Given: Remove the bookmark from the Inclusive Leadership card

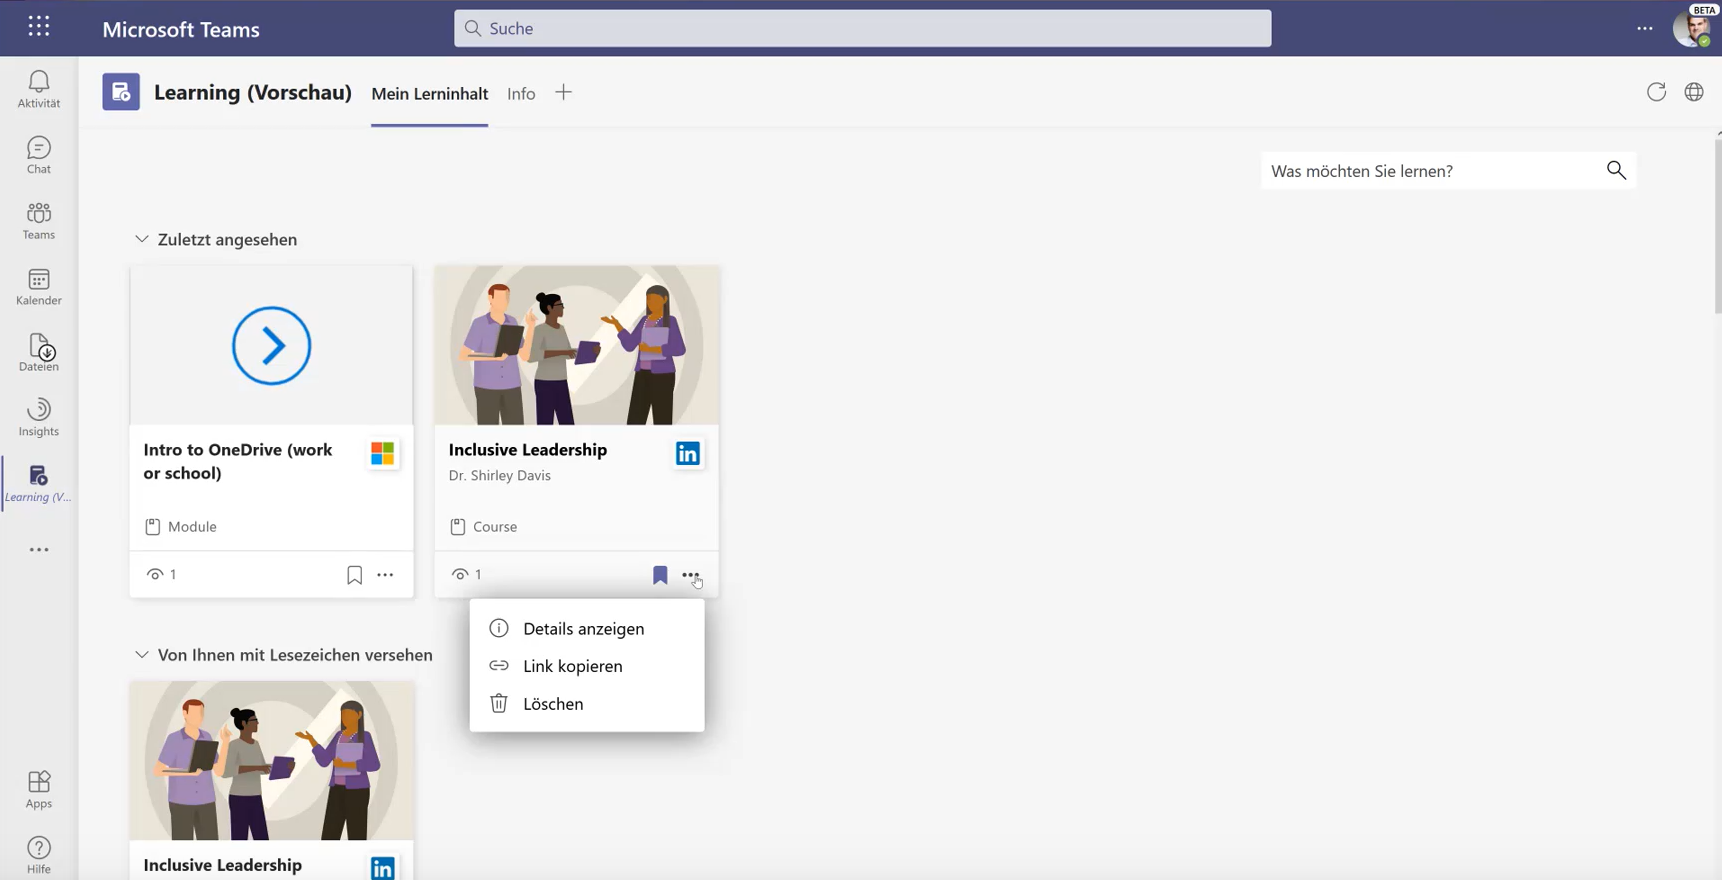Looking at the screenshot, I should coord(660,575).
